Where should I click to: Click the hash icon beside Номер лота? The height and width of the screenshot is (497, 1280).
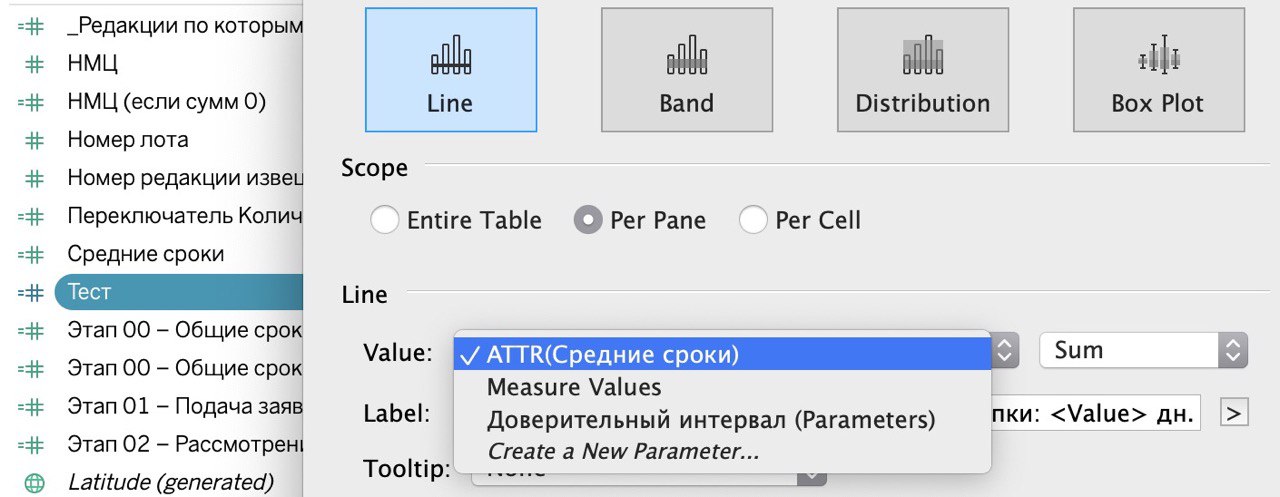(34, 140)
